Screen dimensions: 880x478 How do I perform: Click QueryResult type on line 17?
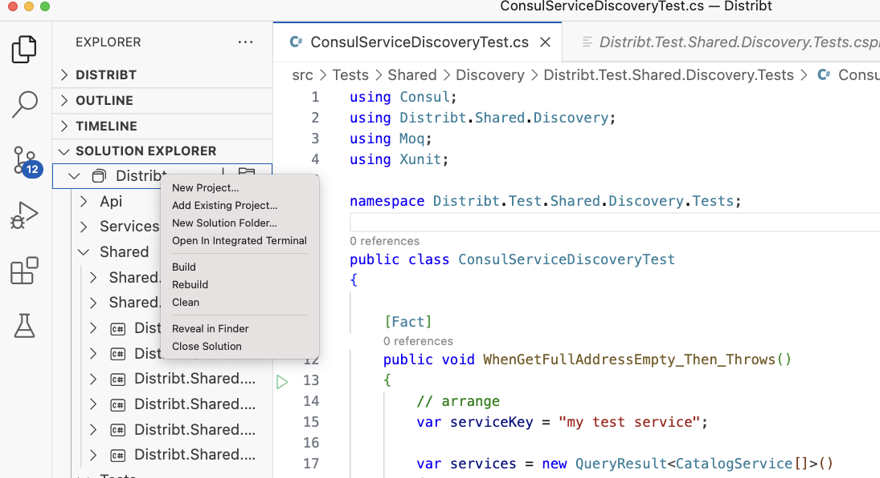coord(621,464)
